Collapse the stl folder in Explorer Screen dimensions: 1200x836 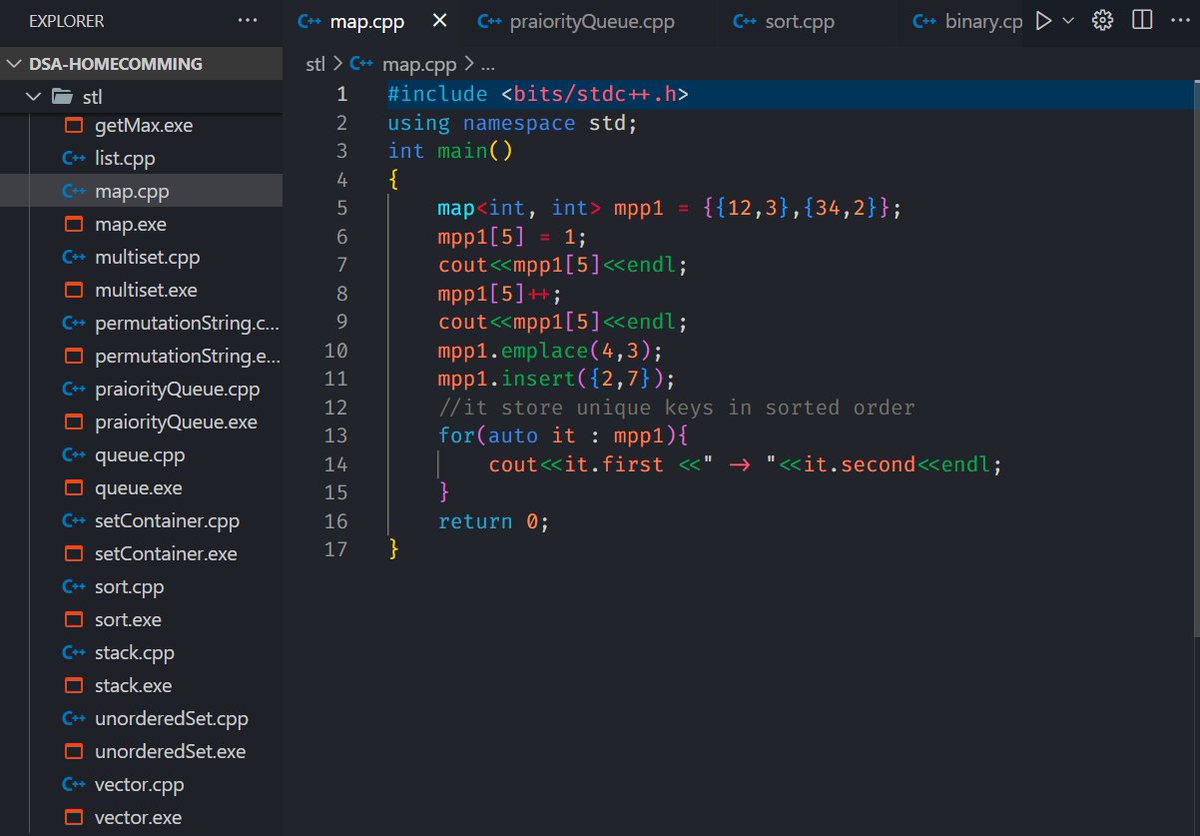[33, 97]
